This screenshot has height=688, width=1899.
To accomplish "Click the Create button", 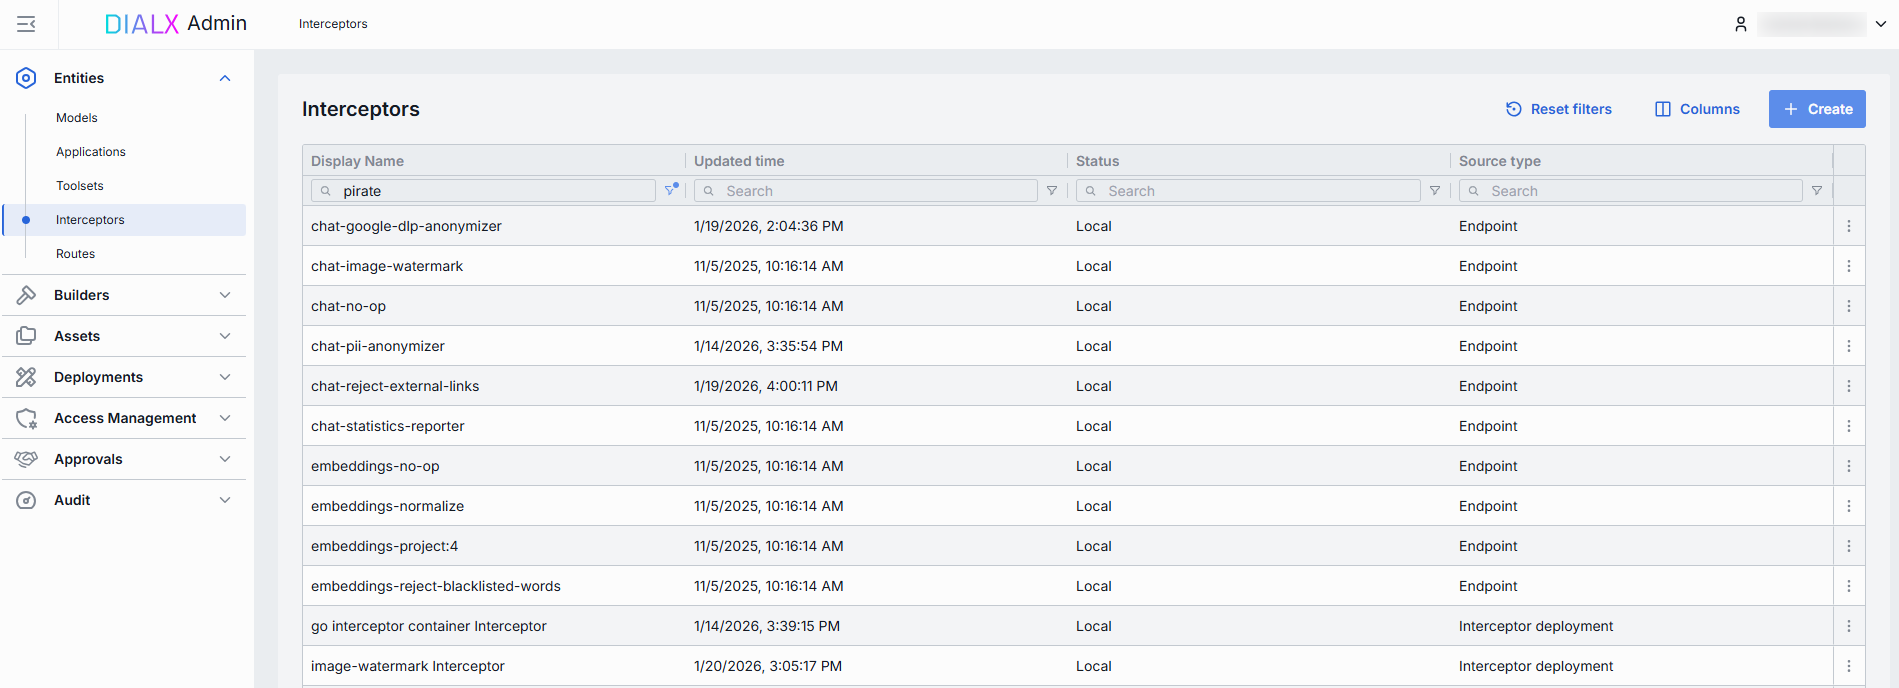I will pos(1817,109).
